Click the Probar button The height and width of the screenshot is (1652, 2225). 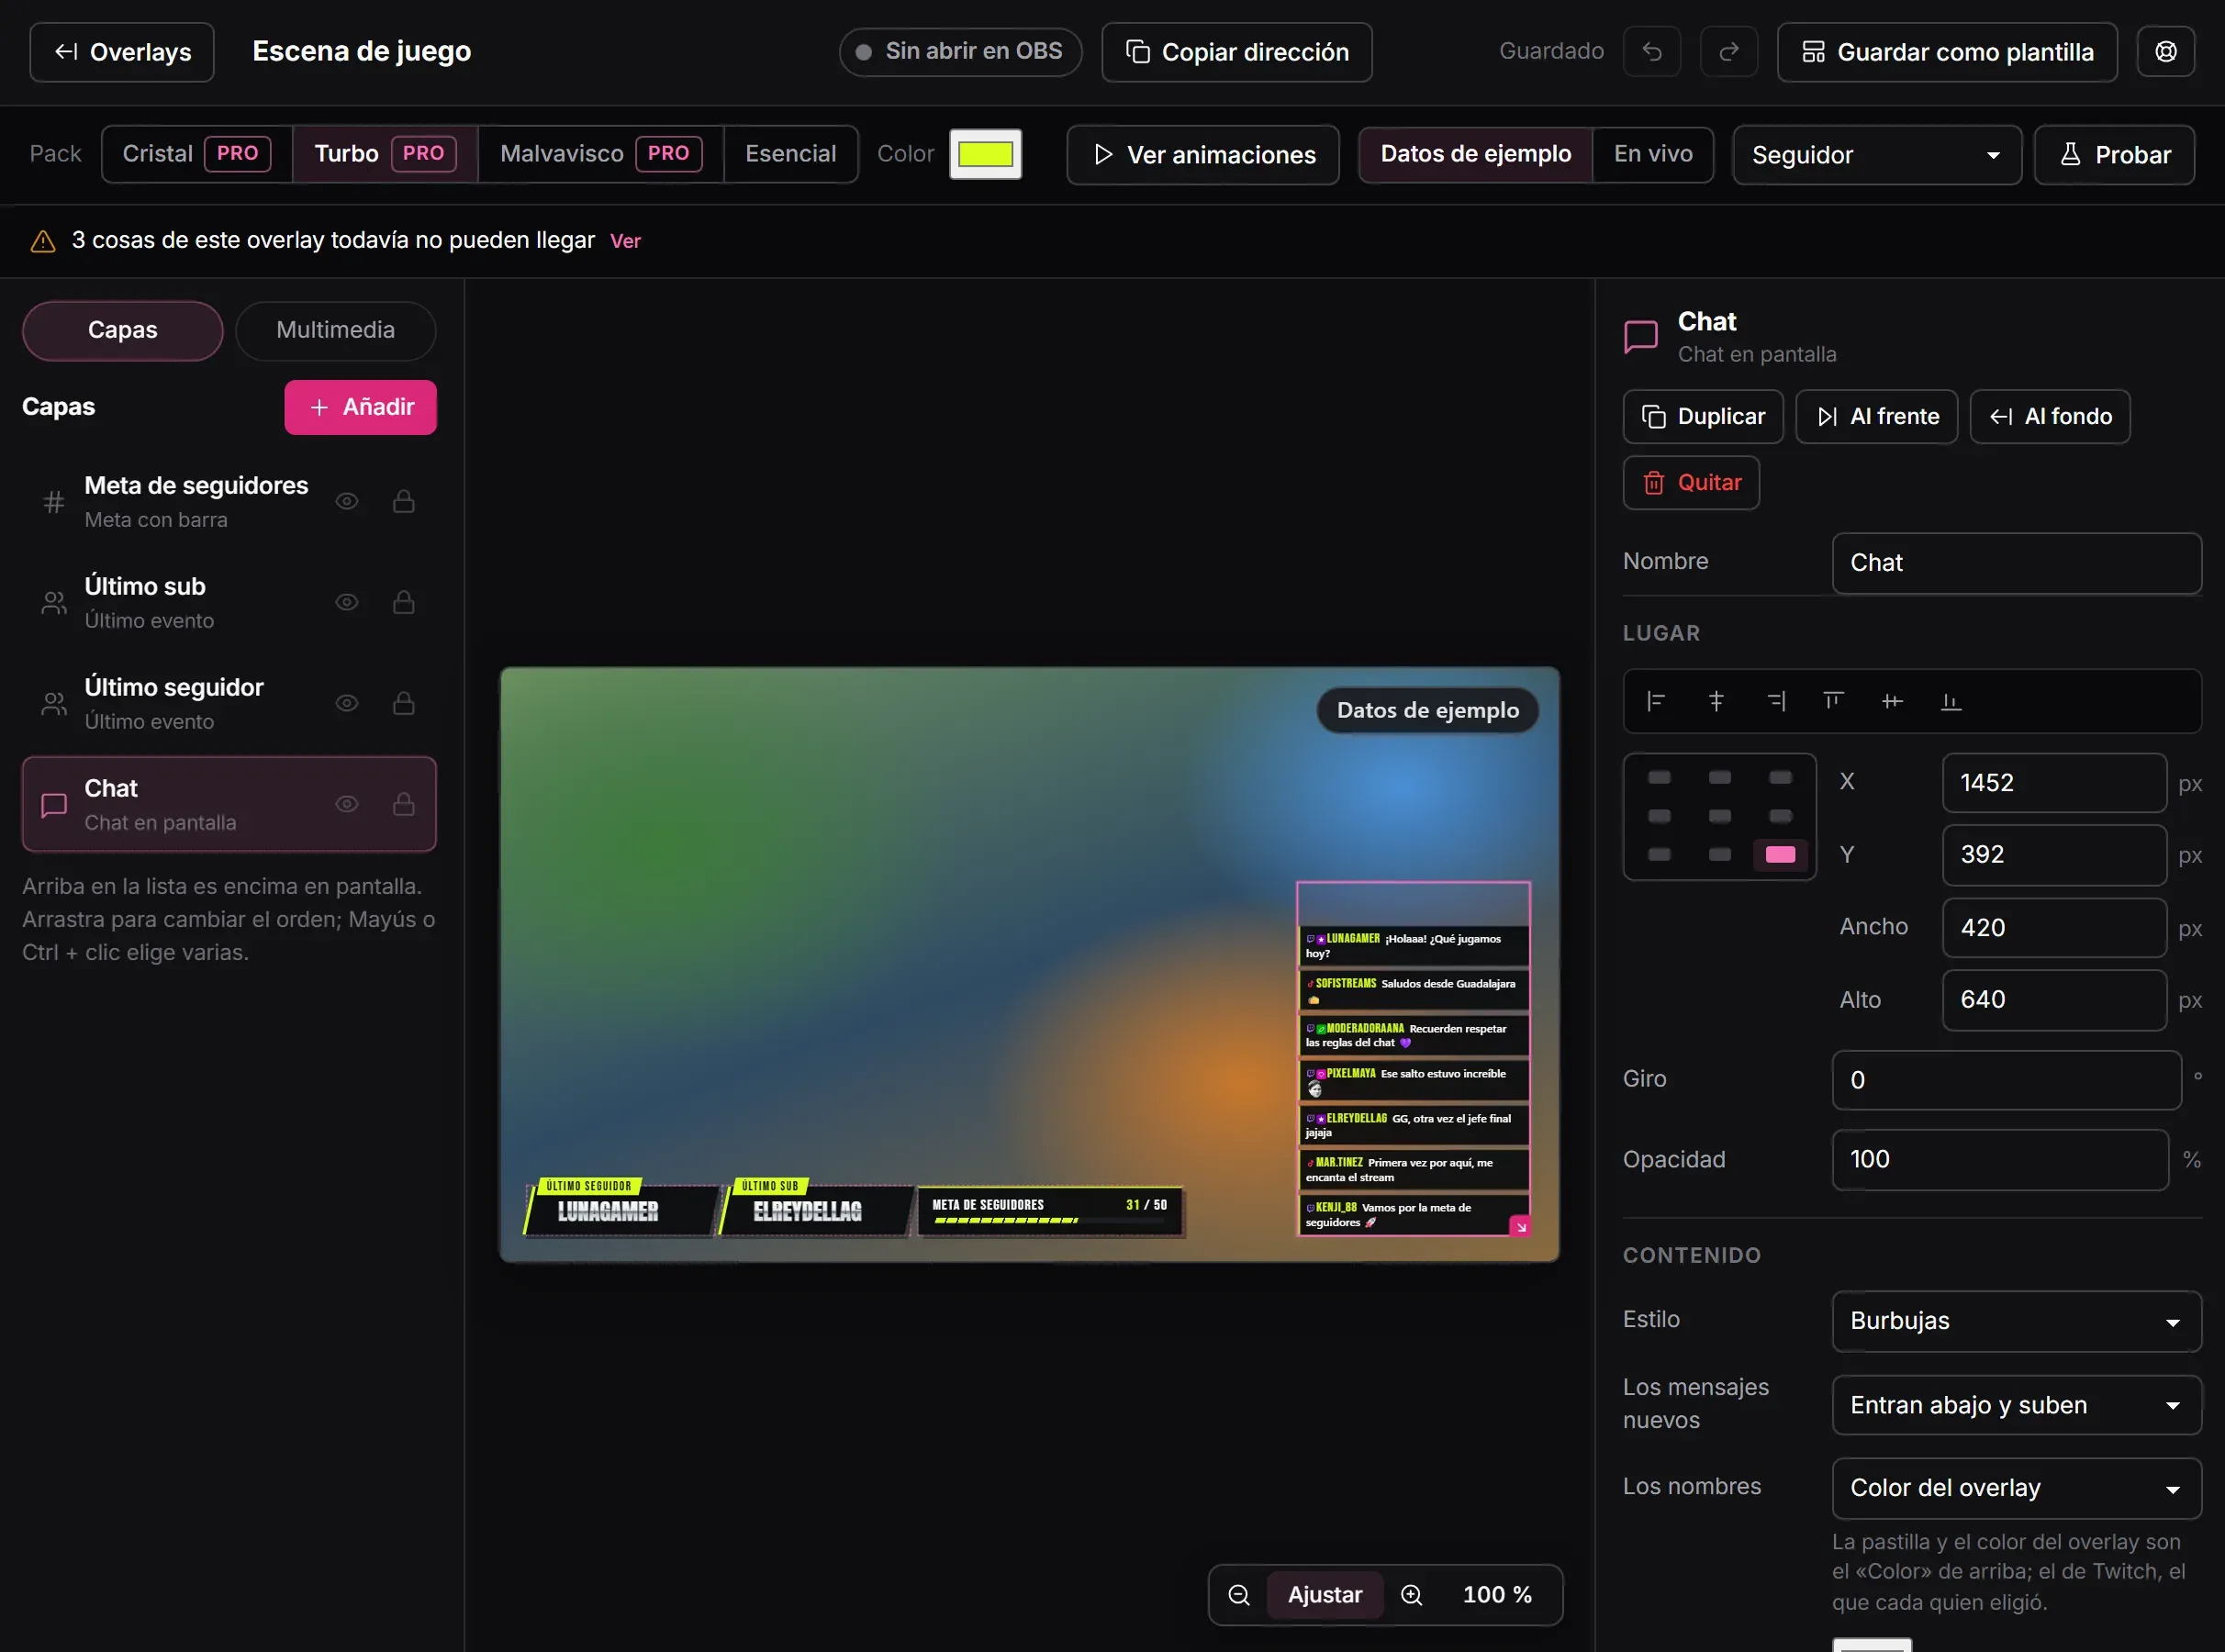[x=2115, y=155]
